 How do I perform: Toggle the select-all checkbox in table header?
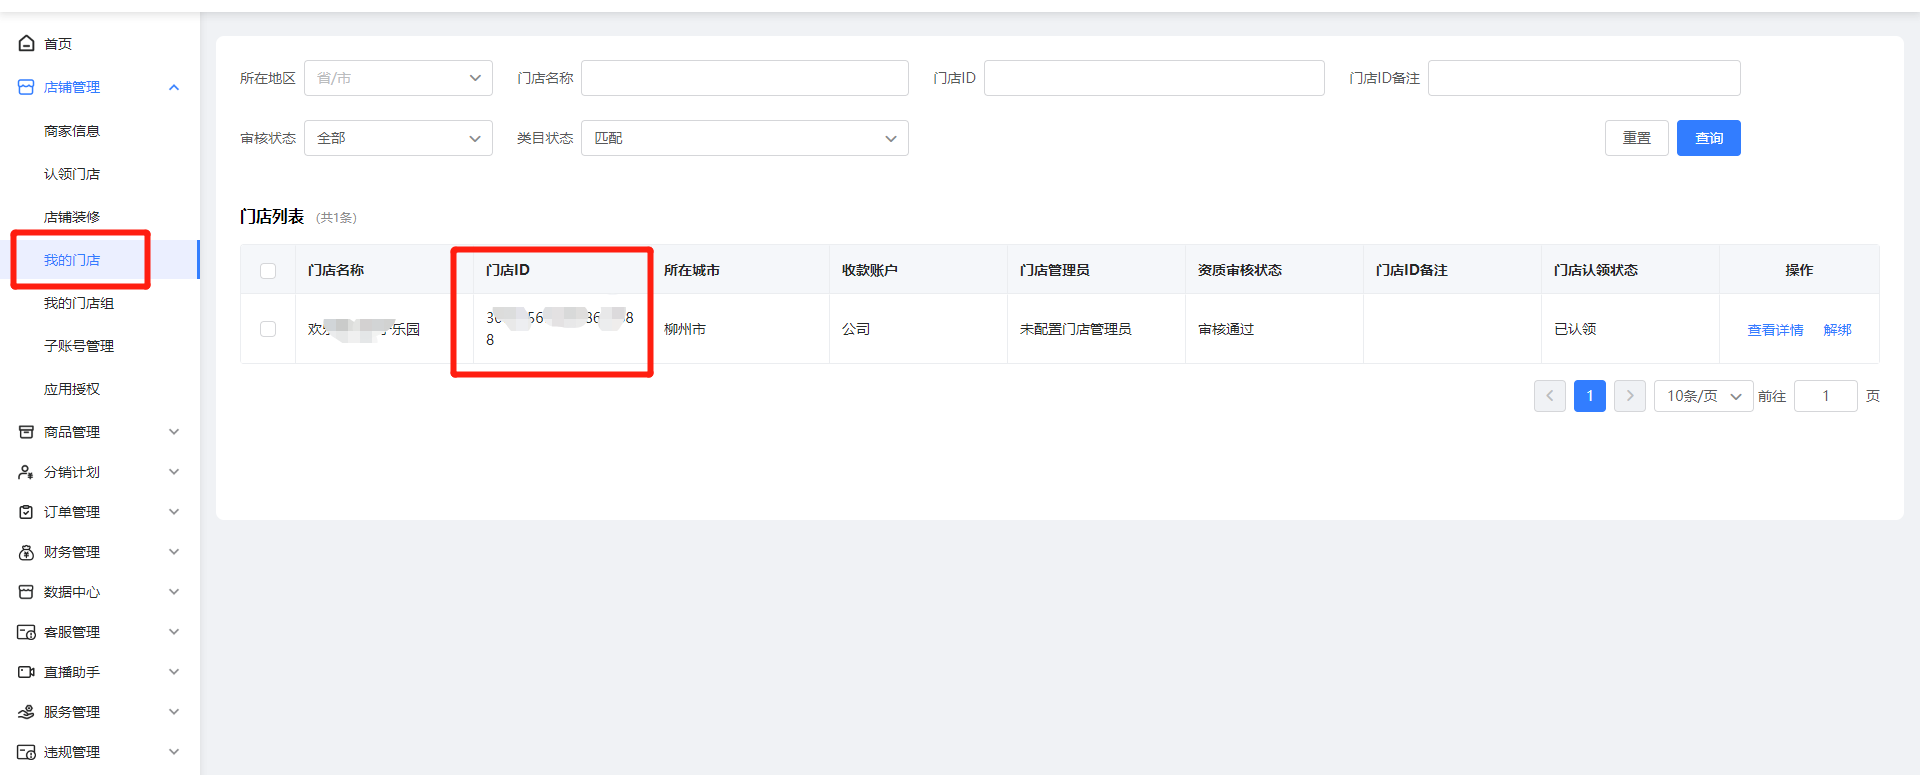point(268,271)
